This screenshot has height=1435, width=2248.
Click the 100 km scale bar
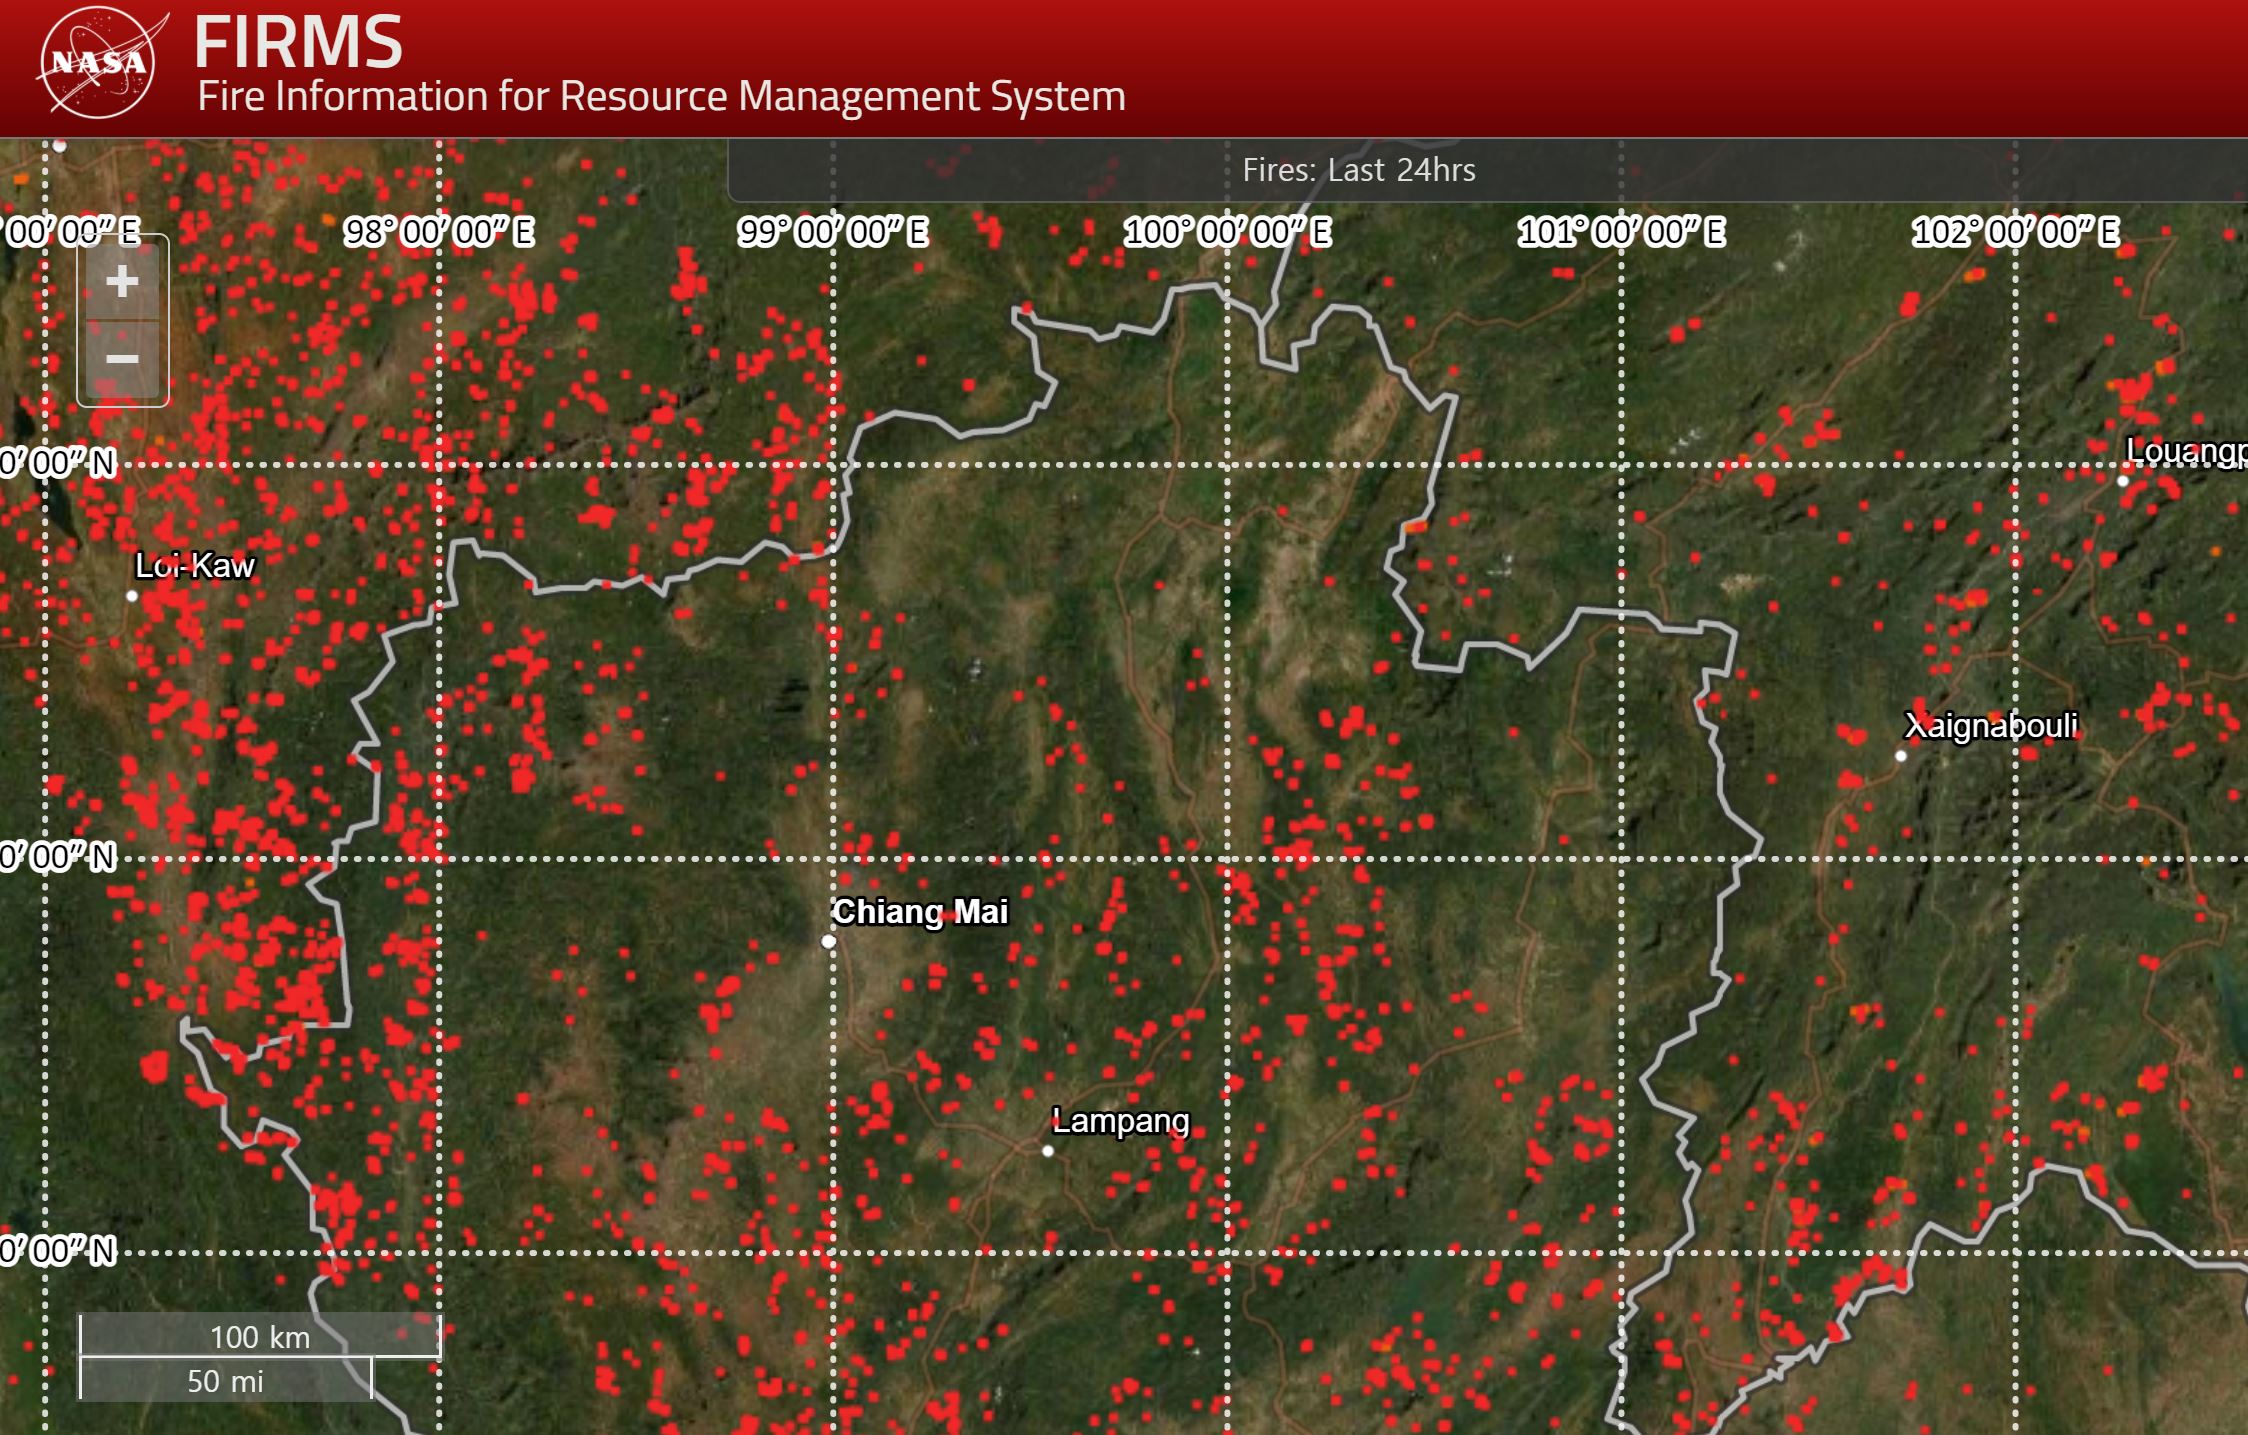coord(260,1336)
